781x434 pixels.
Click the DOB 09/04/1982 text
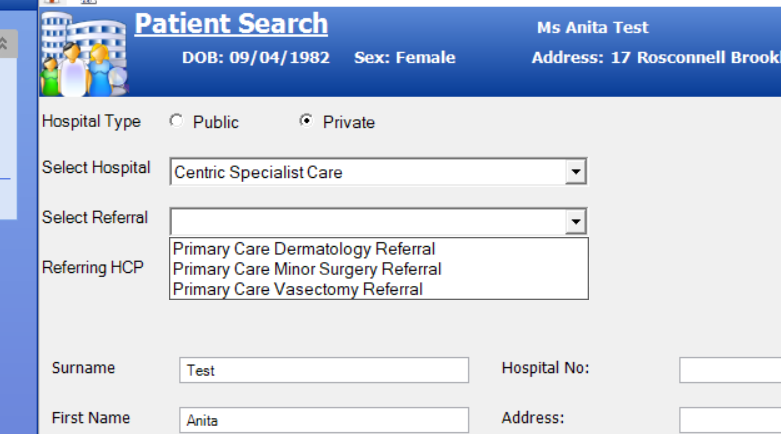(255, 58)
